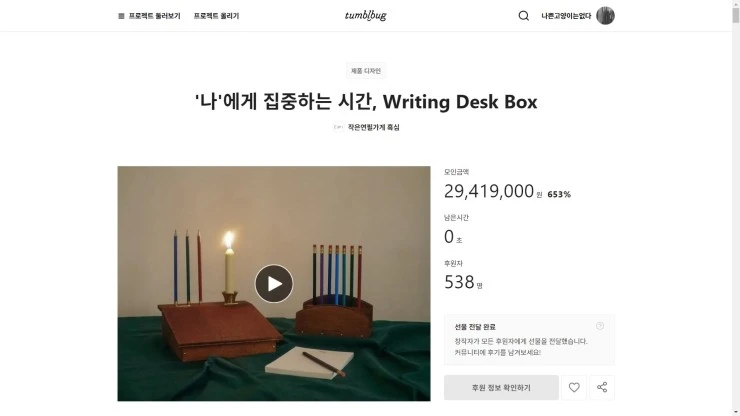This screenshot has height=416, width=740.
Task: Click the project video thumbnail image
Action: [274, 284]
